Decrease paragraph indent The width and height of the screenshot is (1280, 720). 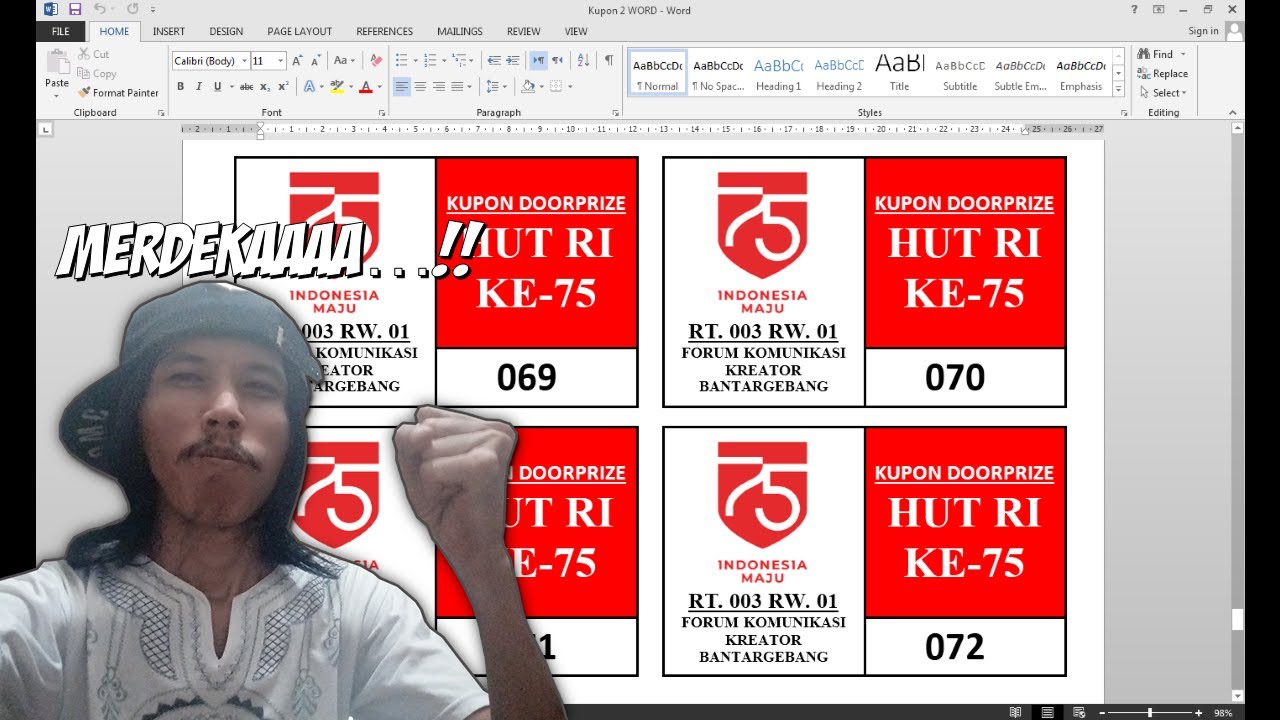coord(494,61)
